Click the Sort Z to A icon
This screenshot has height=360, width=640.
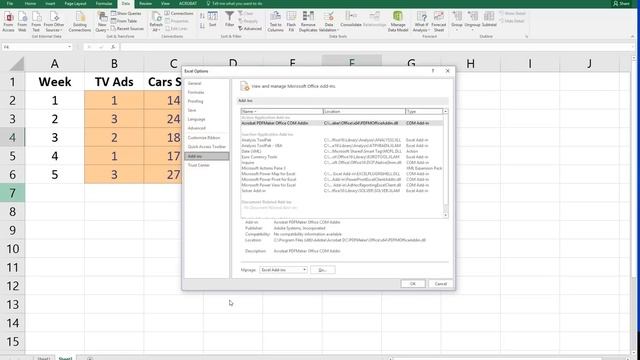[202, 26]
